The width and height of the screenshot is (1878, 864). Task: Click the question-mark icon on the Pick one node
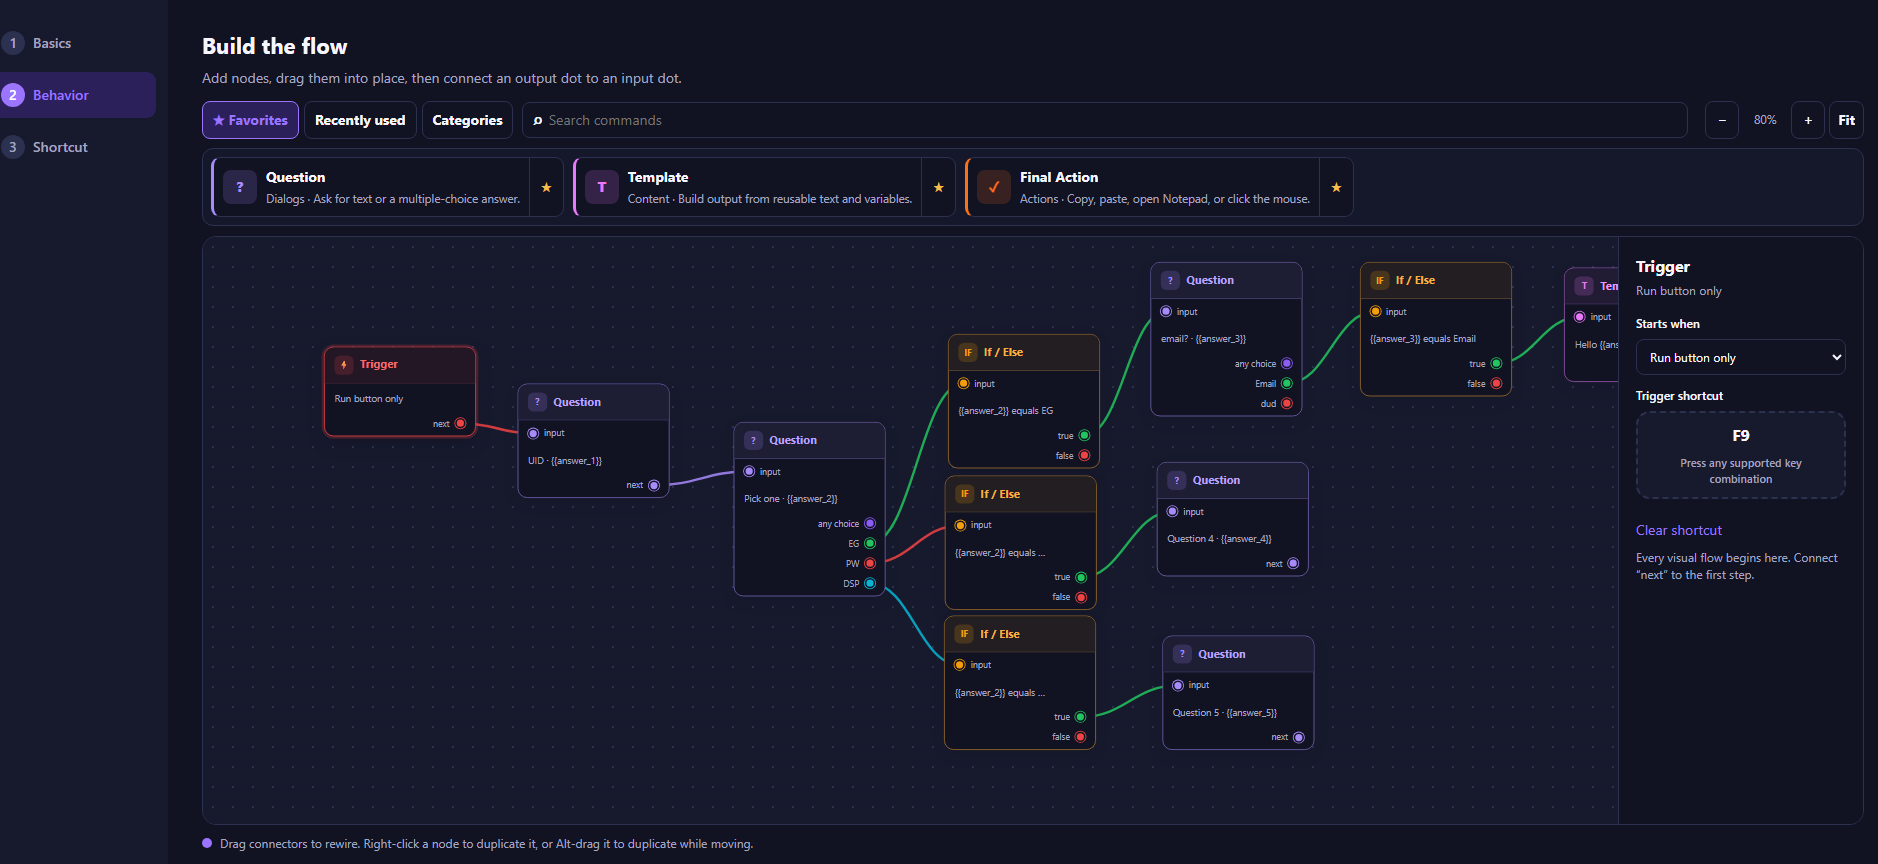pyautogui.click(x=753, y=440)
